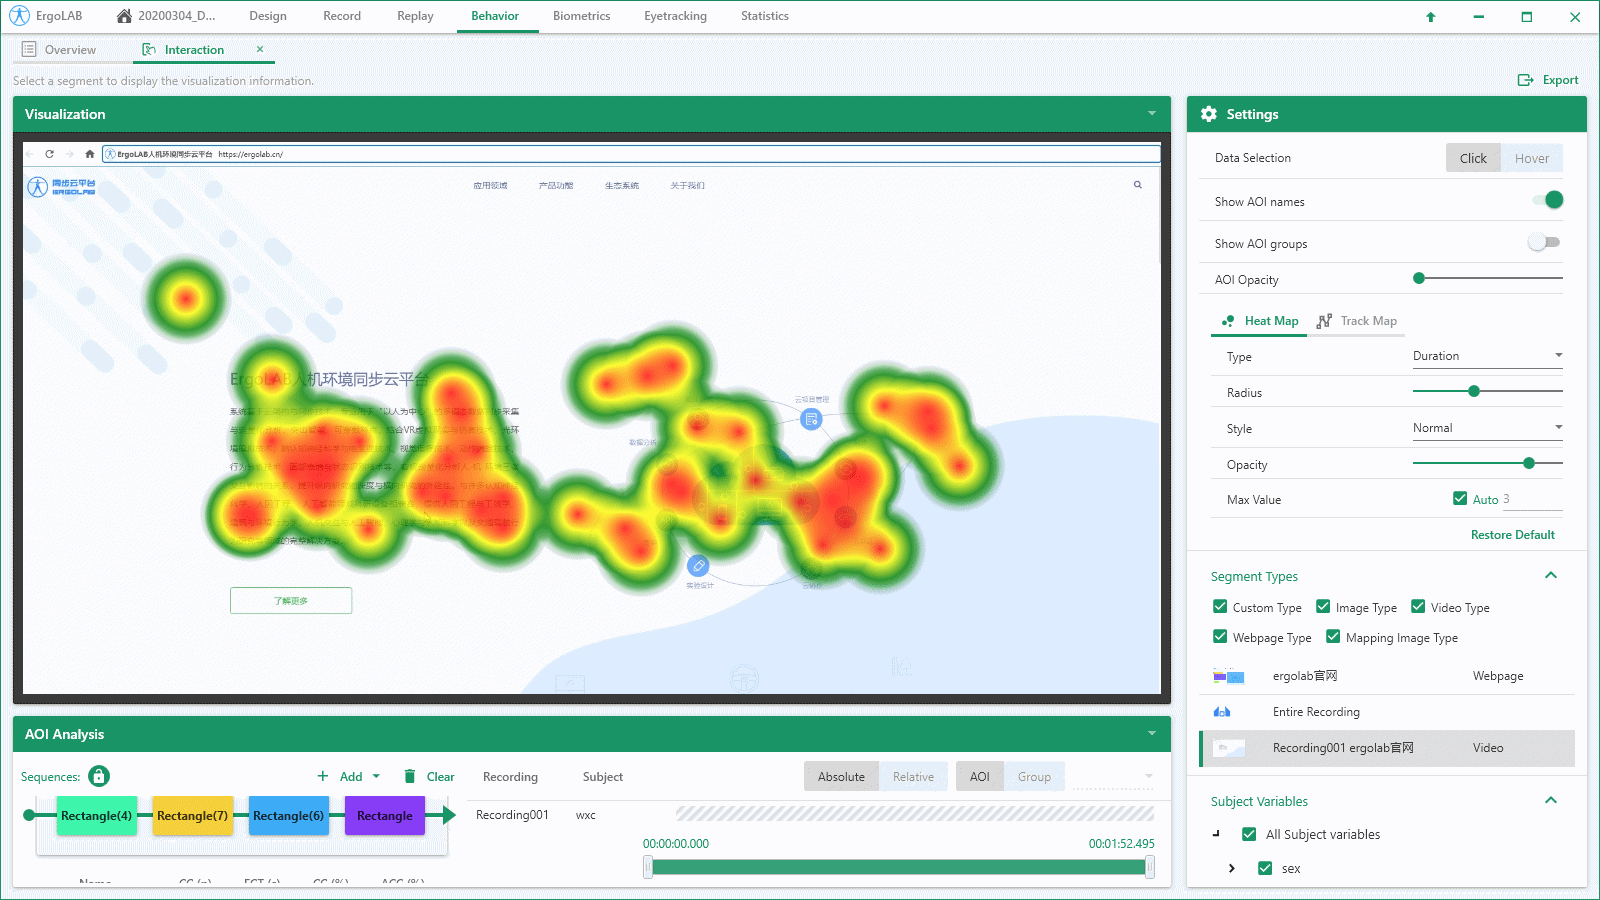Click the sequence arrow end icon
Screen dimensions: 1600x900
pyautogui.click(x=449, y=815)
